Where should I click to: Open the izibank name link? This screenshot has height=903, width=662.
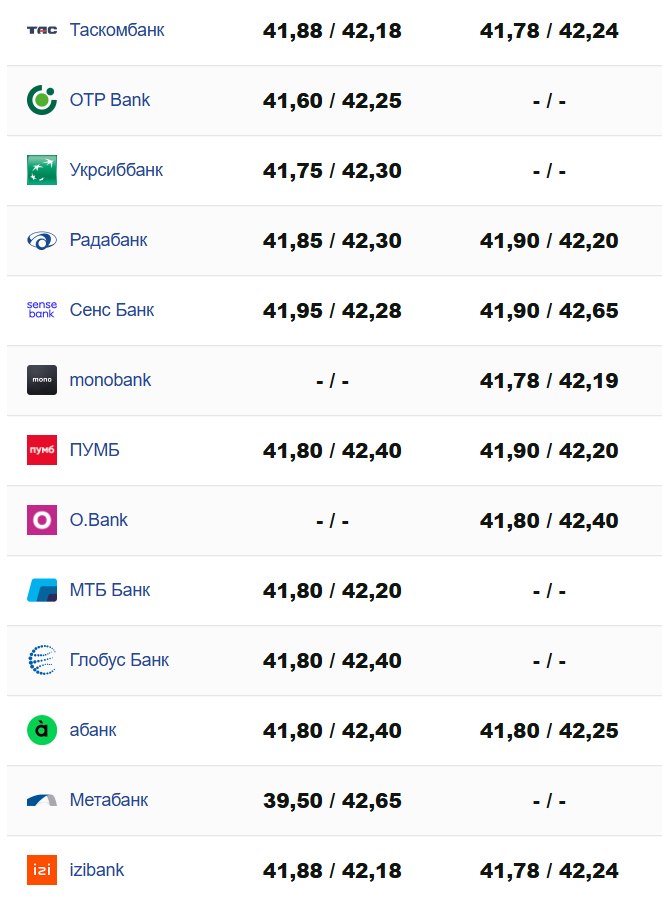(x=97, y=870)
